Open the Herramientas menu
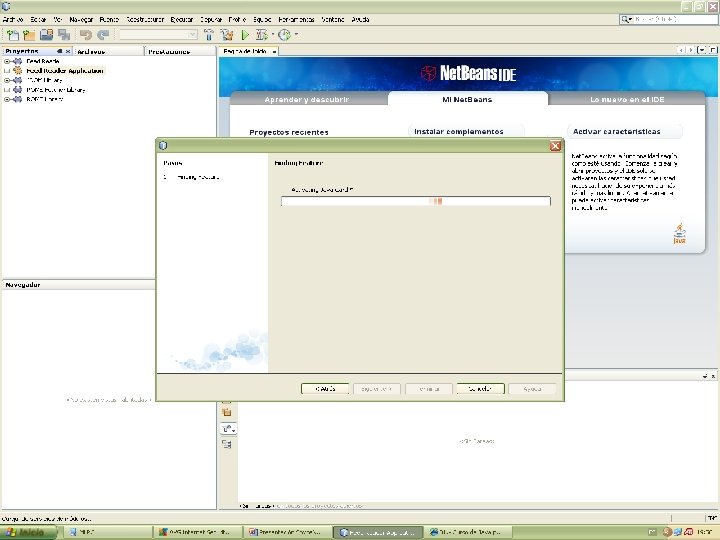This screenshot has height=540, width=720. click(297, 19)
